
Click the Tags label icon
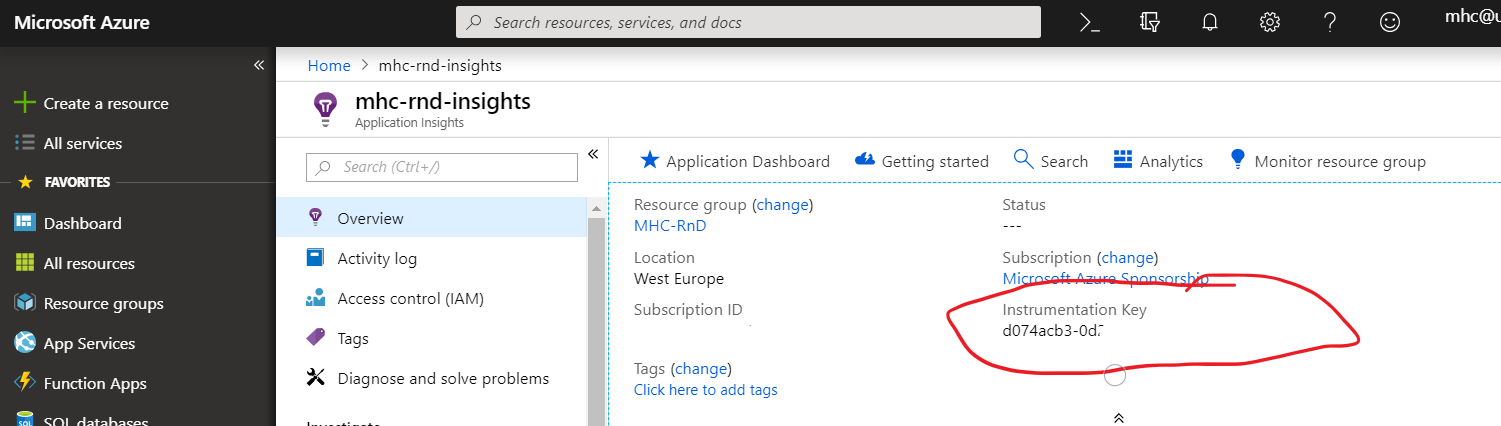pos(316,338)
